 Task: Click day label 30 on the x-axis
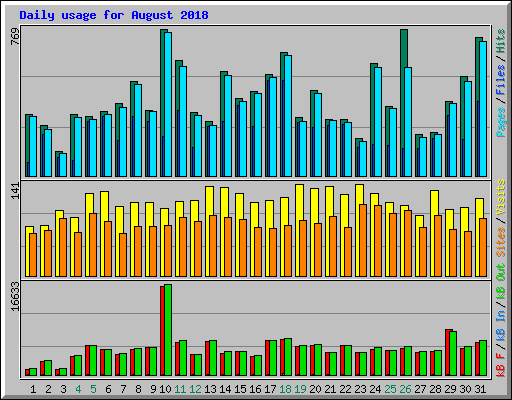coord(465,389)
